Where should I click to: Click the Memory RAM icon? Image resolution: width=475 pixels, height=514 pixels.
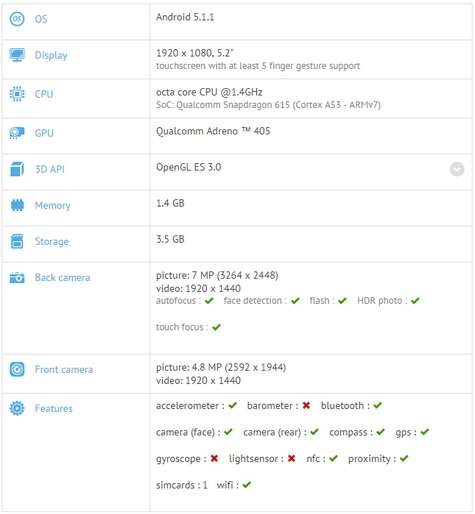pyautogui.click(x=17, y=205)
